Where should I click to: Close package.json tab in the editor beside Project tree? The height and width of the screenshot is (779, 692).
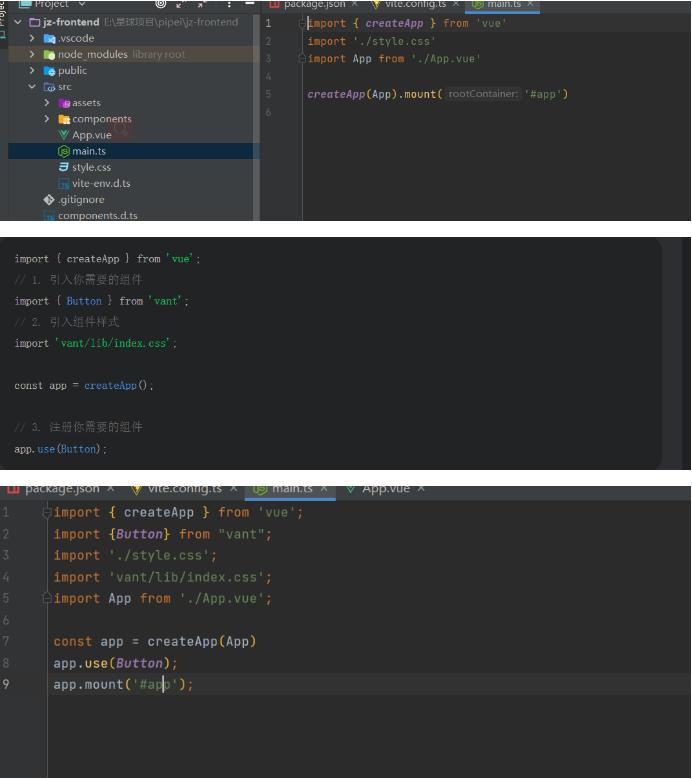click(x=354, y=4)
